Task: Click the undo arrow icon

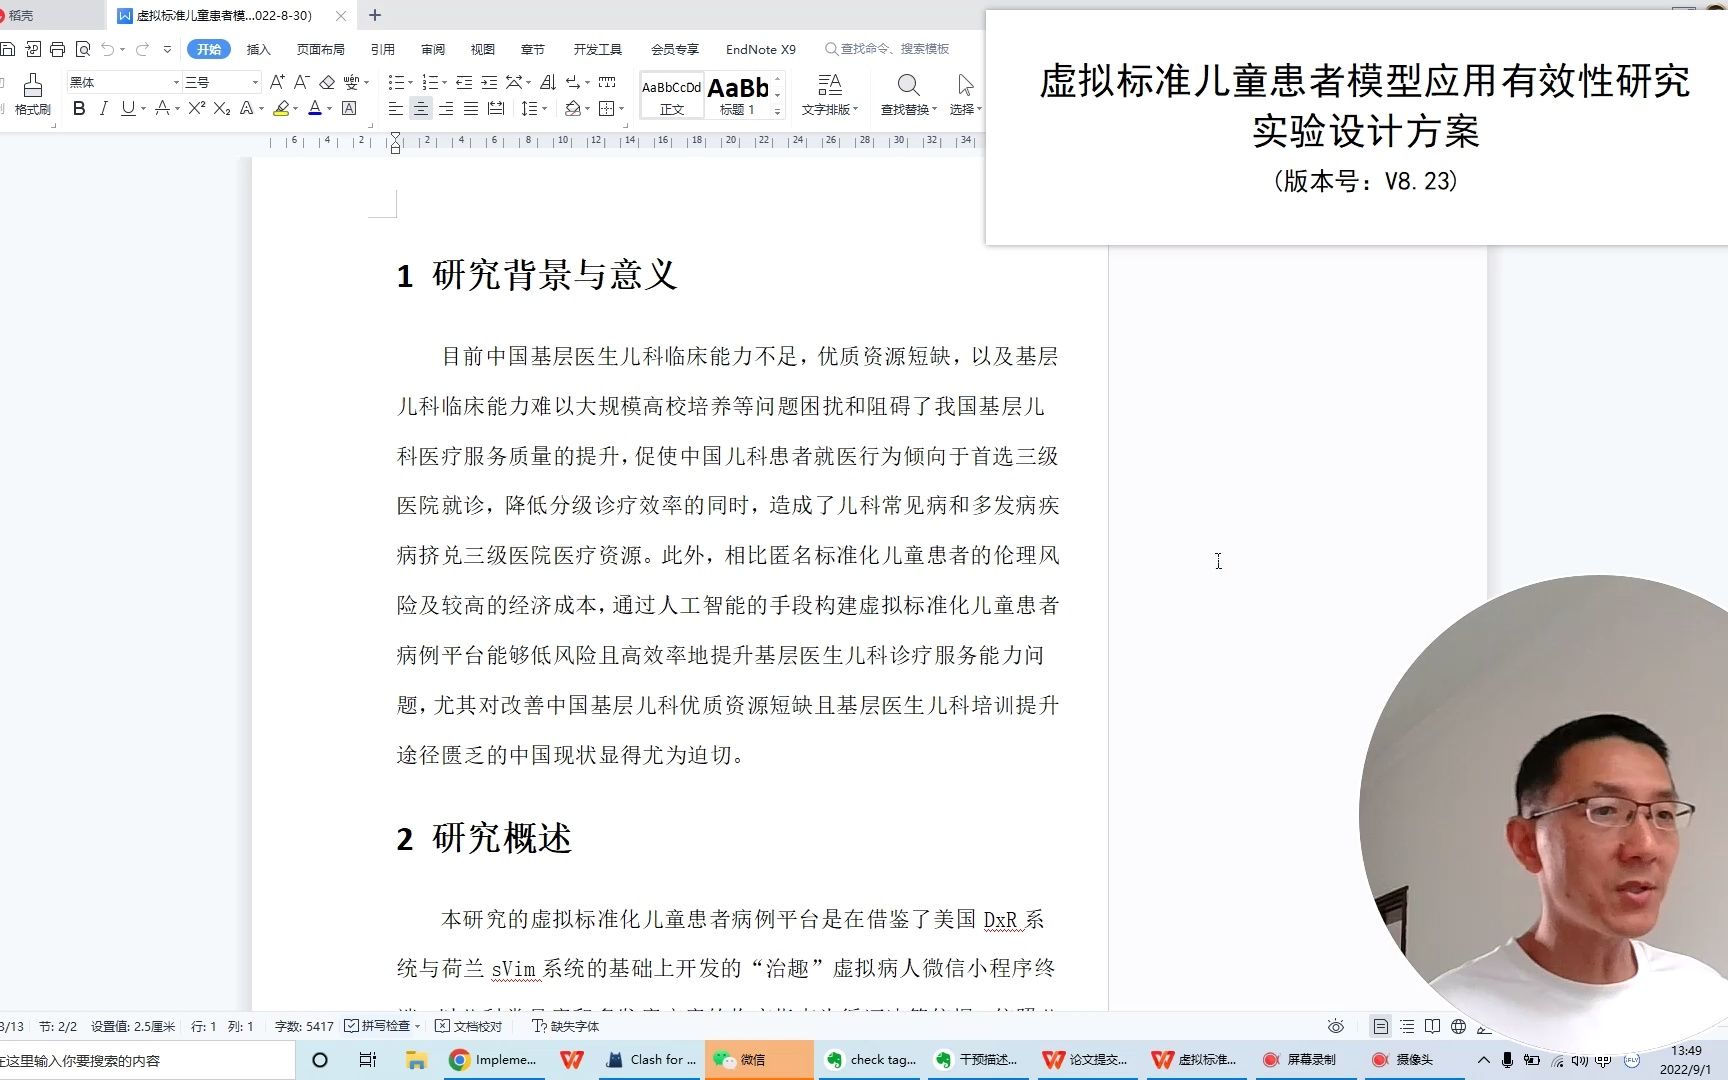Action: (107, 49)
